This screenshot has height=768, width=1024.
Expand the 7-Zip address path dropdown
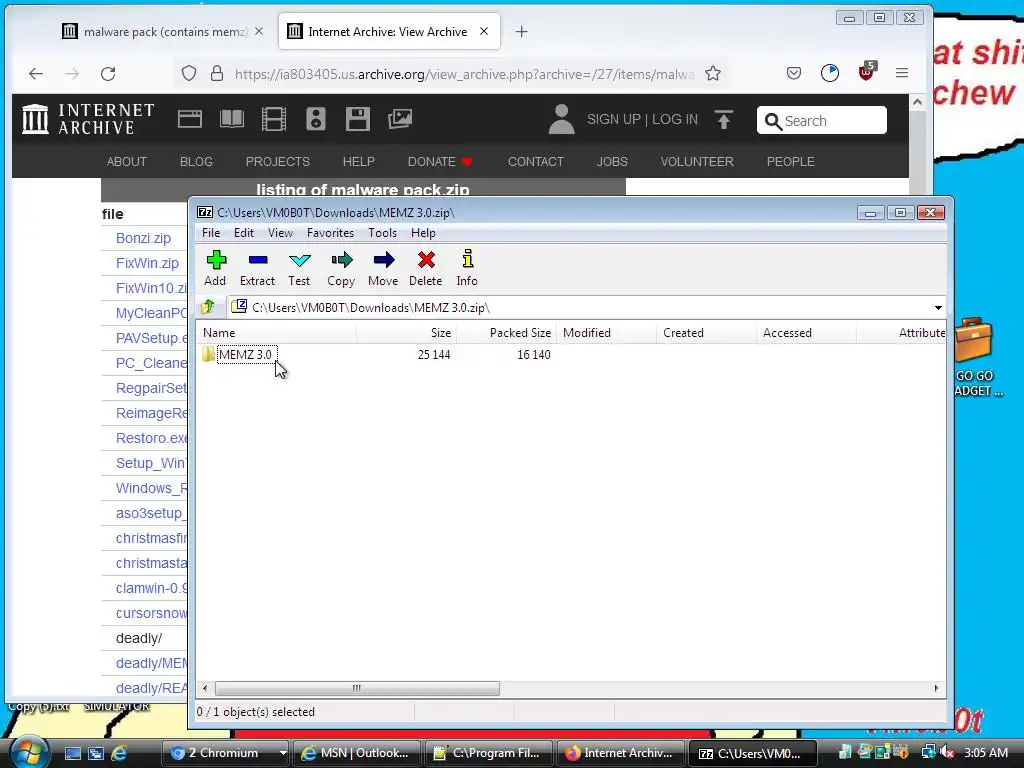(938, 308)
